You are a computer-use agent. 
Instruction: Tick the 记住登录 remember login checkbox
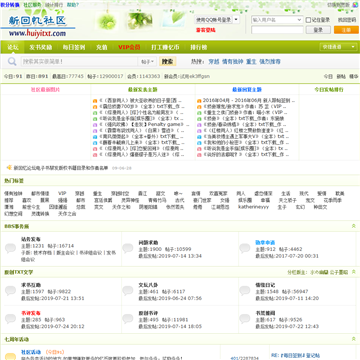(x=308, y=20)
